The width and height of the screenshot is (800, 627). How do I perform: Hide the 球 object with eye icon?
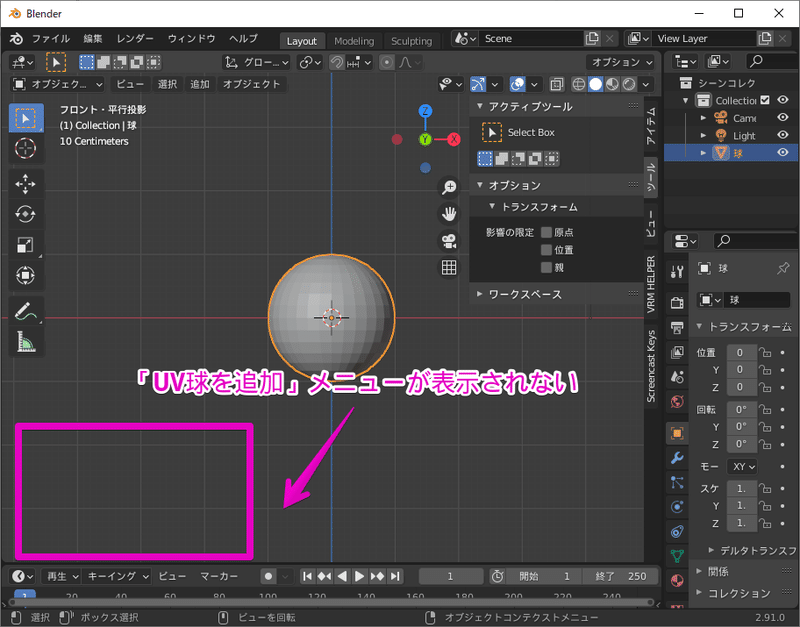(783, 153)
